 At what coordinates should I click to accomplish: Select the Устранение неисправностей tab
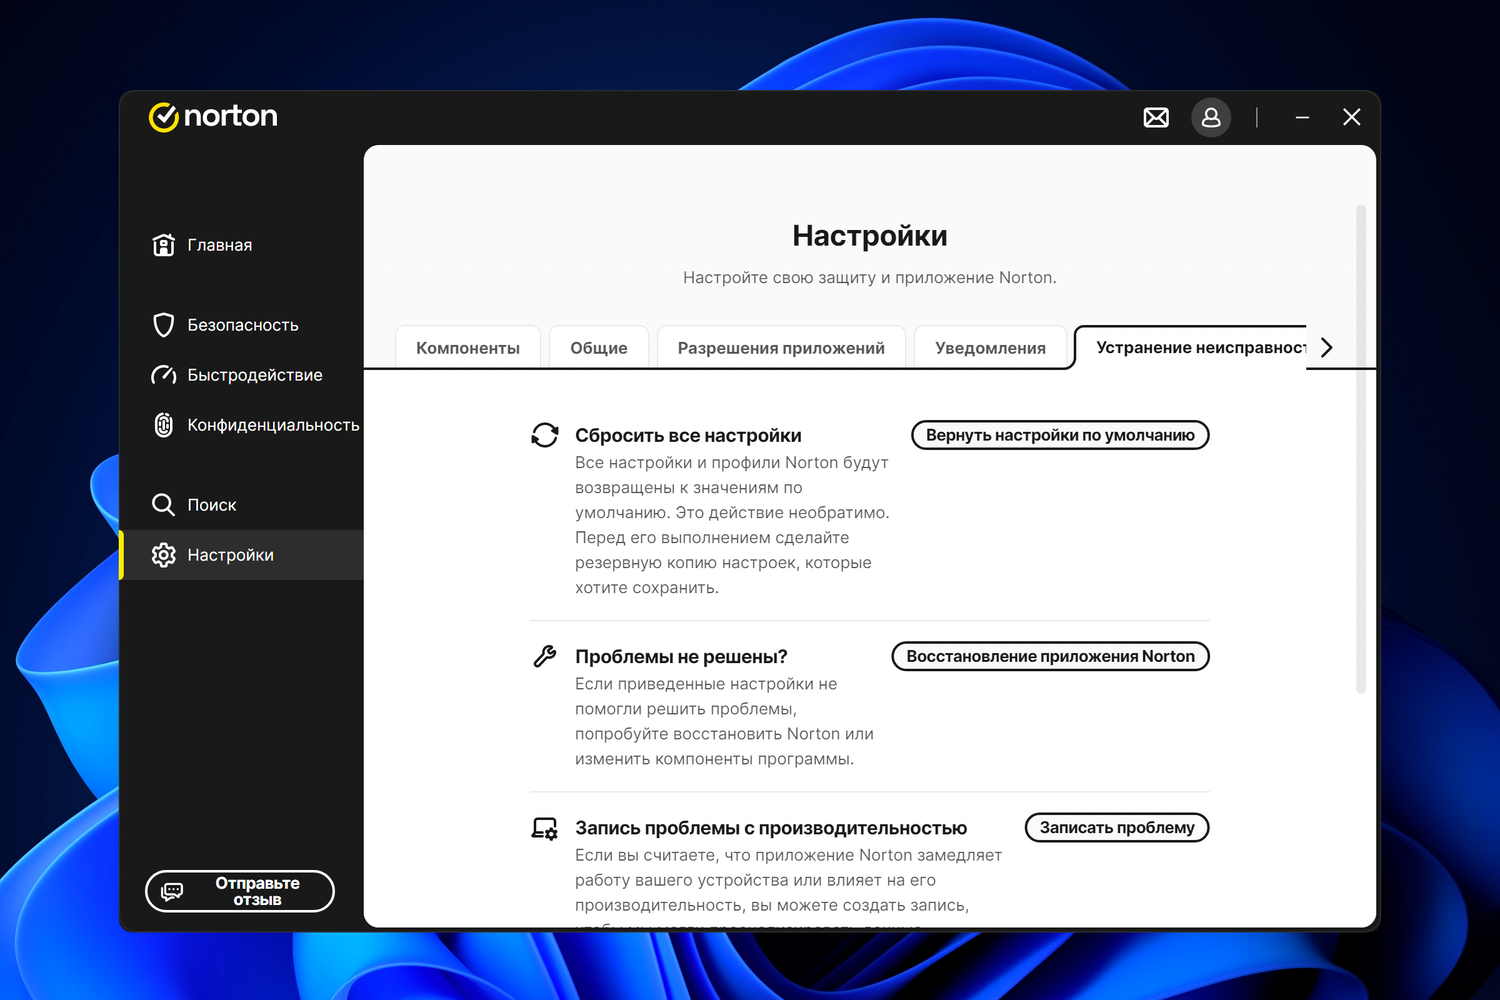(x=1191, y=347)
